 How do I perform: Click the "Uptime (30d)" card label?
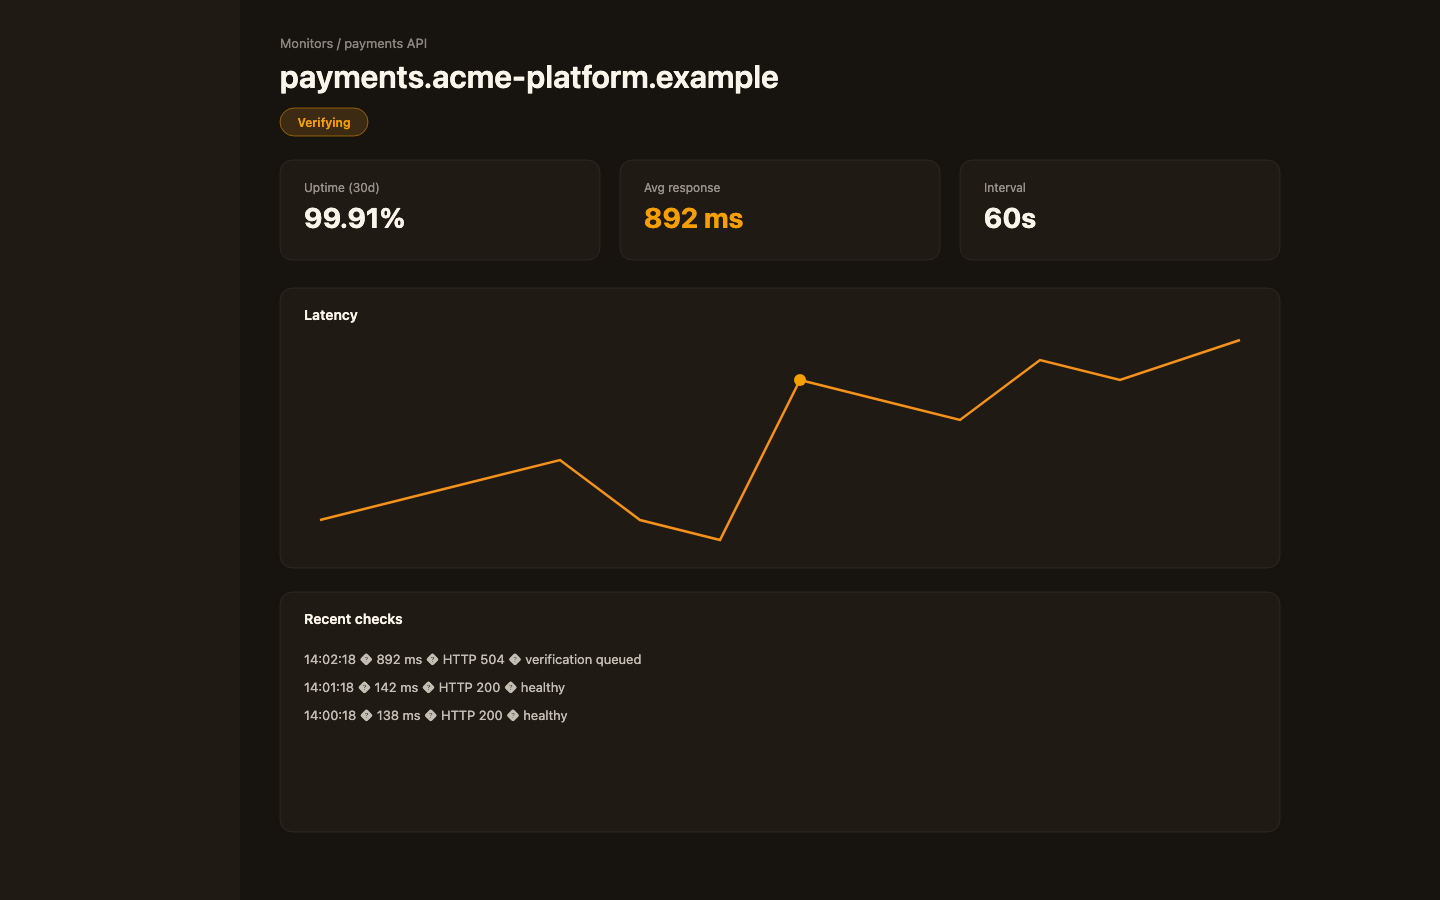342,188
